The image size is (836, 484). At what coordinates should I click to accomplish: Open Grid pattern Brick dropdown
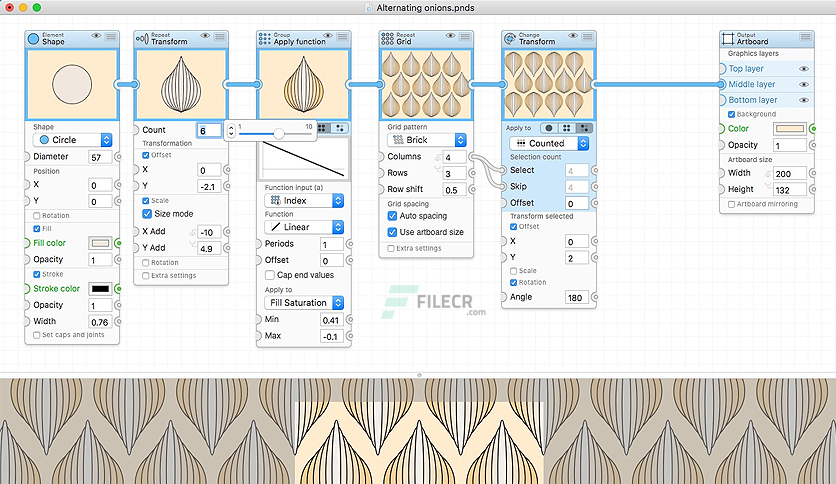point(427,140)
